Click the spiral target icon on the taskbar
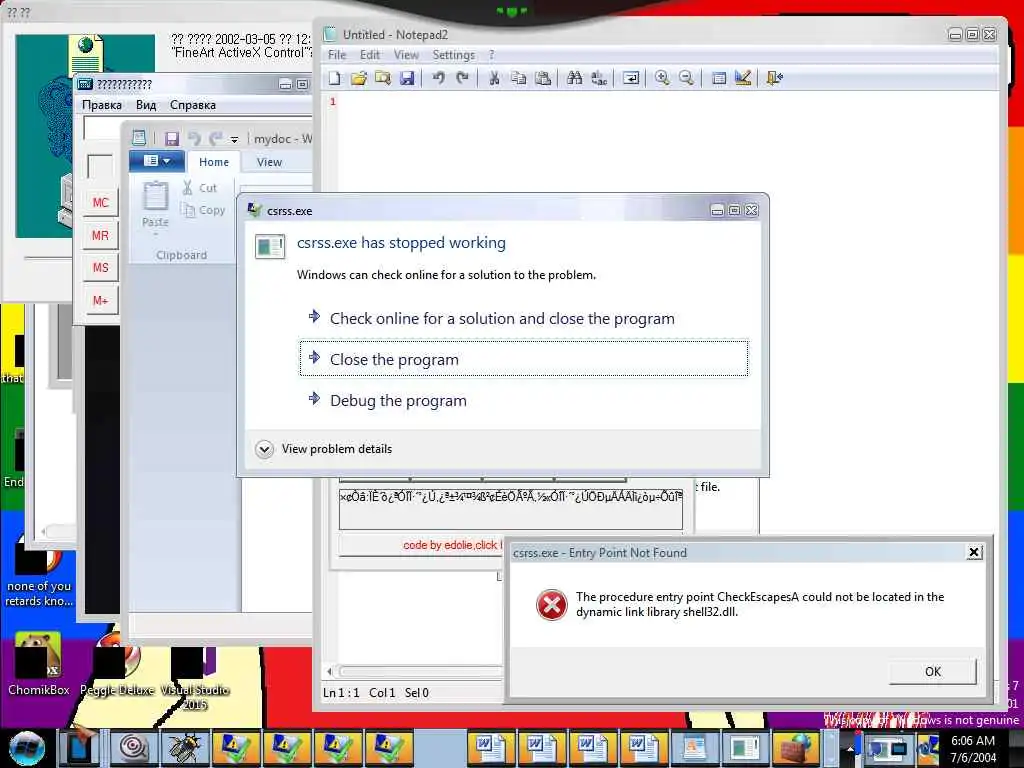This screenshot has height=768, width=1024. tap(133, 748)
